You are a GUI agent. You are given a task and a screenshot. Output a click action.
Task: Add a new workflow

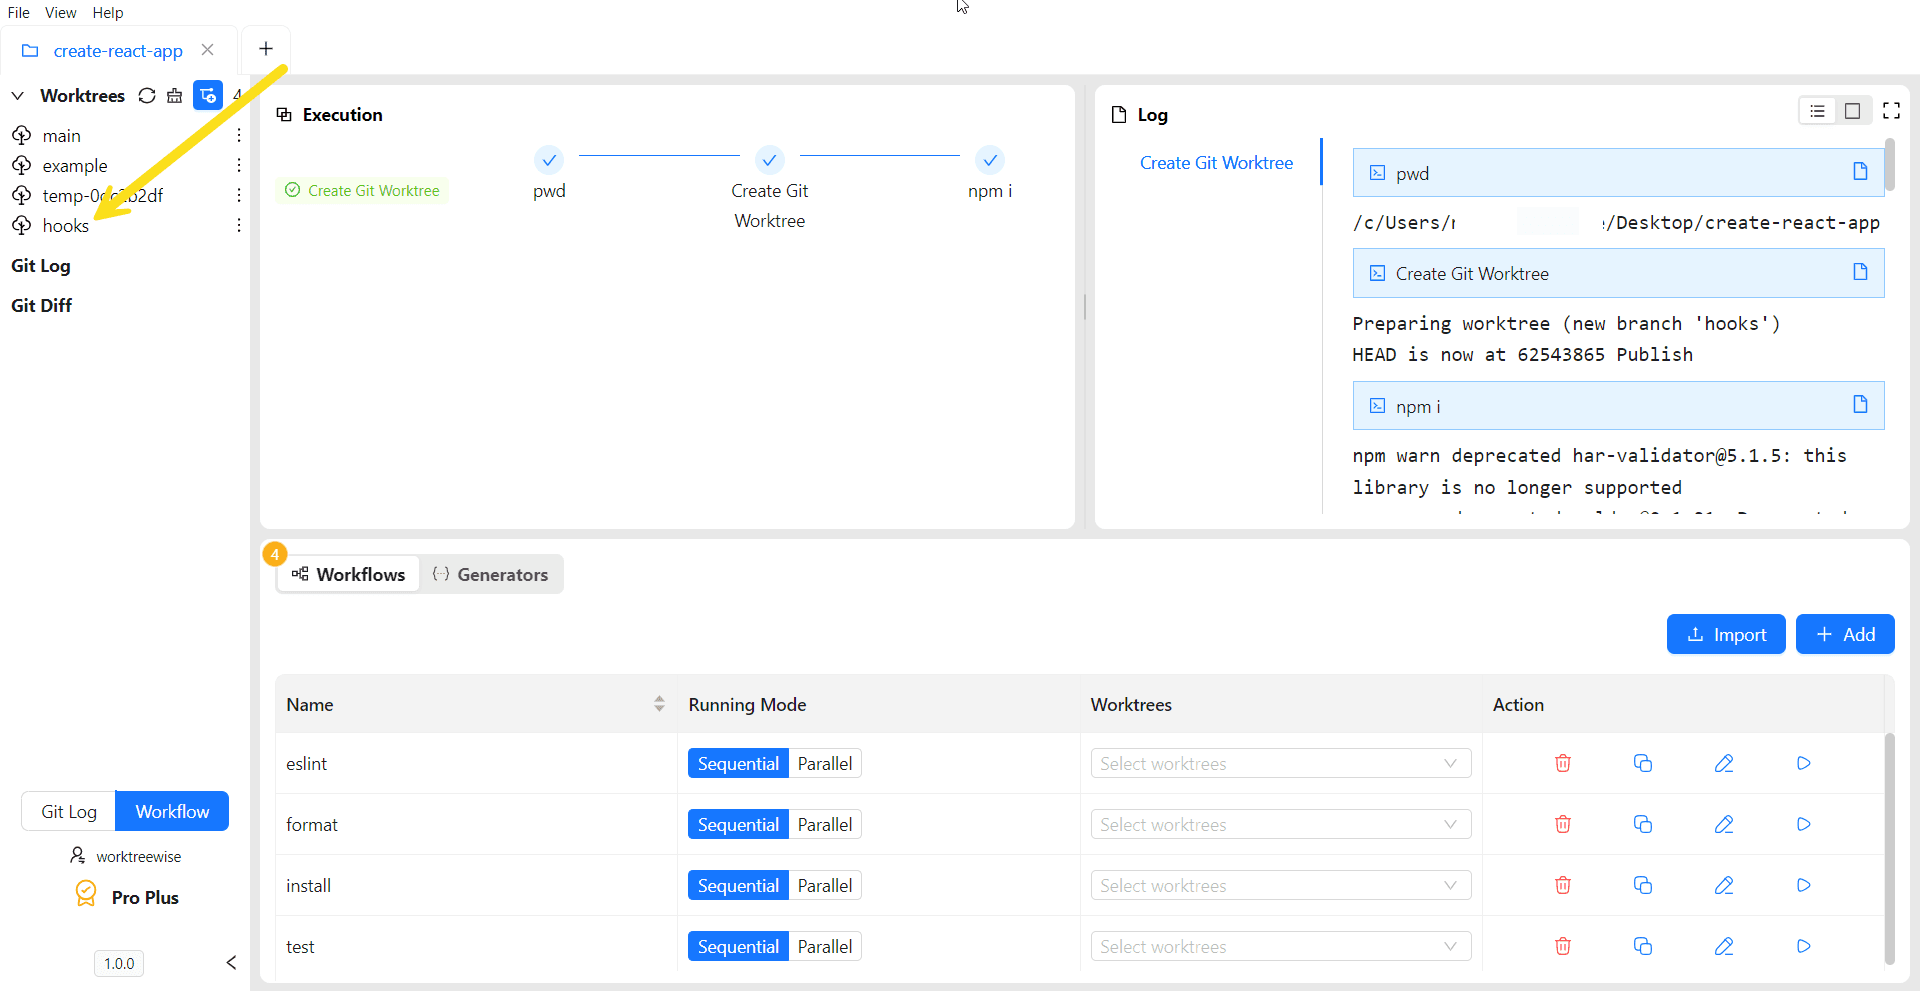[1844, 634]
